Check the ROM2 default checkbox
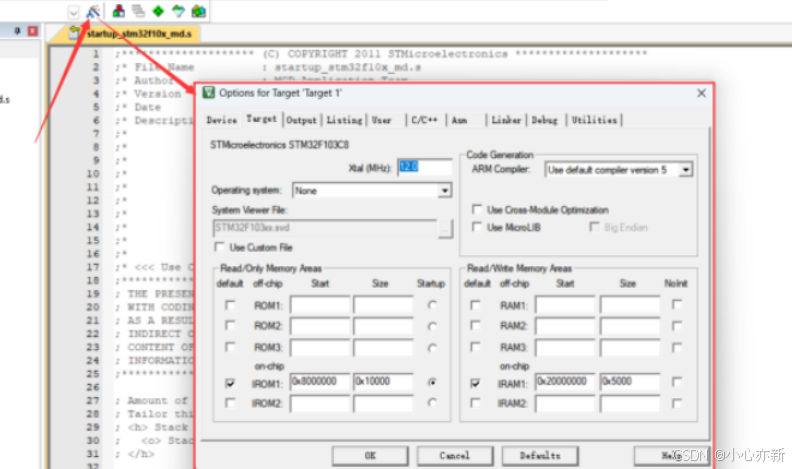The image size is (792, 469). pyautogui.click(x=230, y=326)
